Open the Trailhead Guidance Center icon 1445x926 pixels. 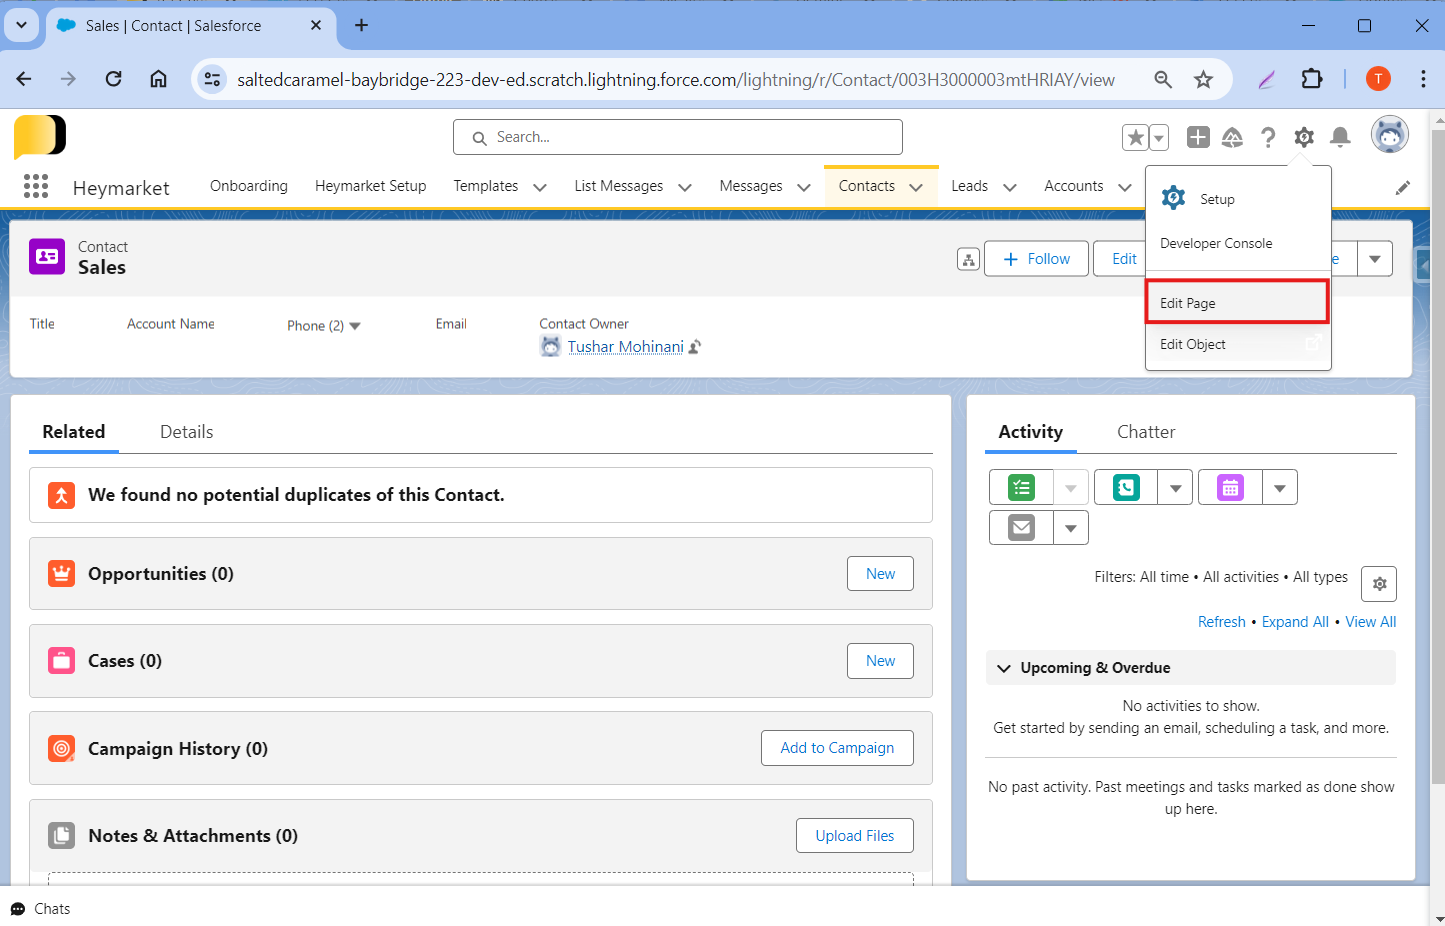(x=1232, y=137)
